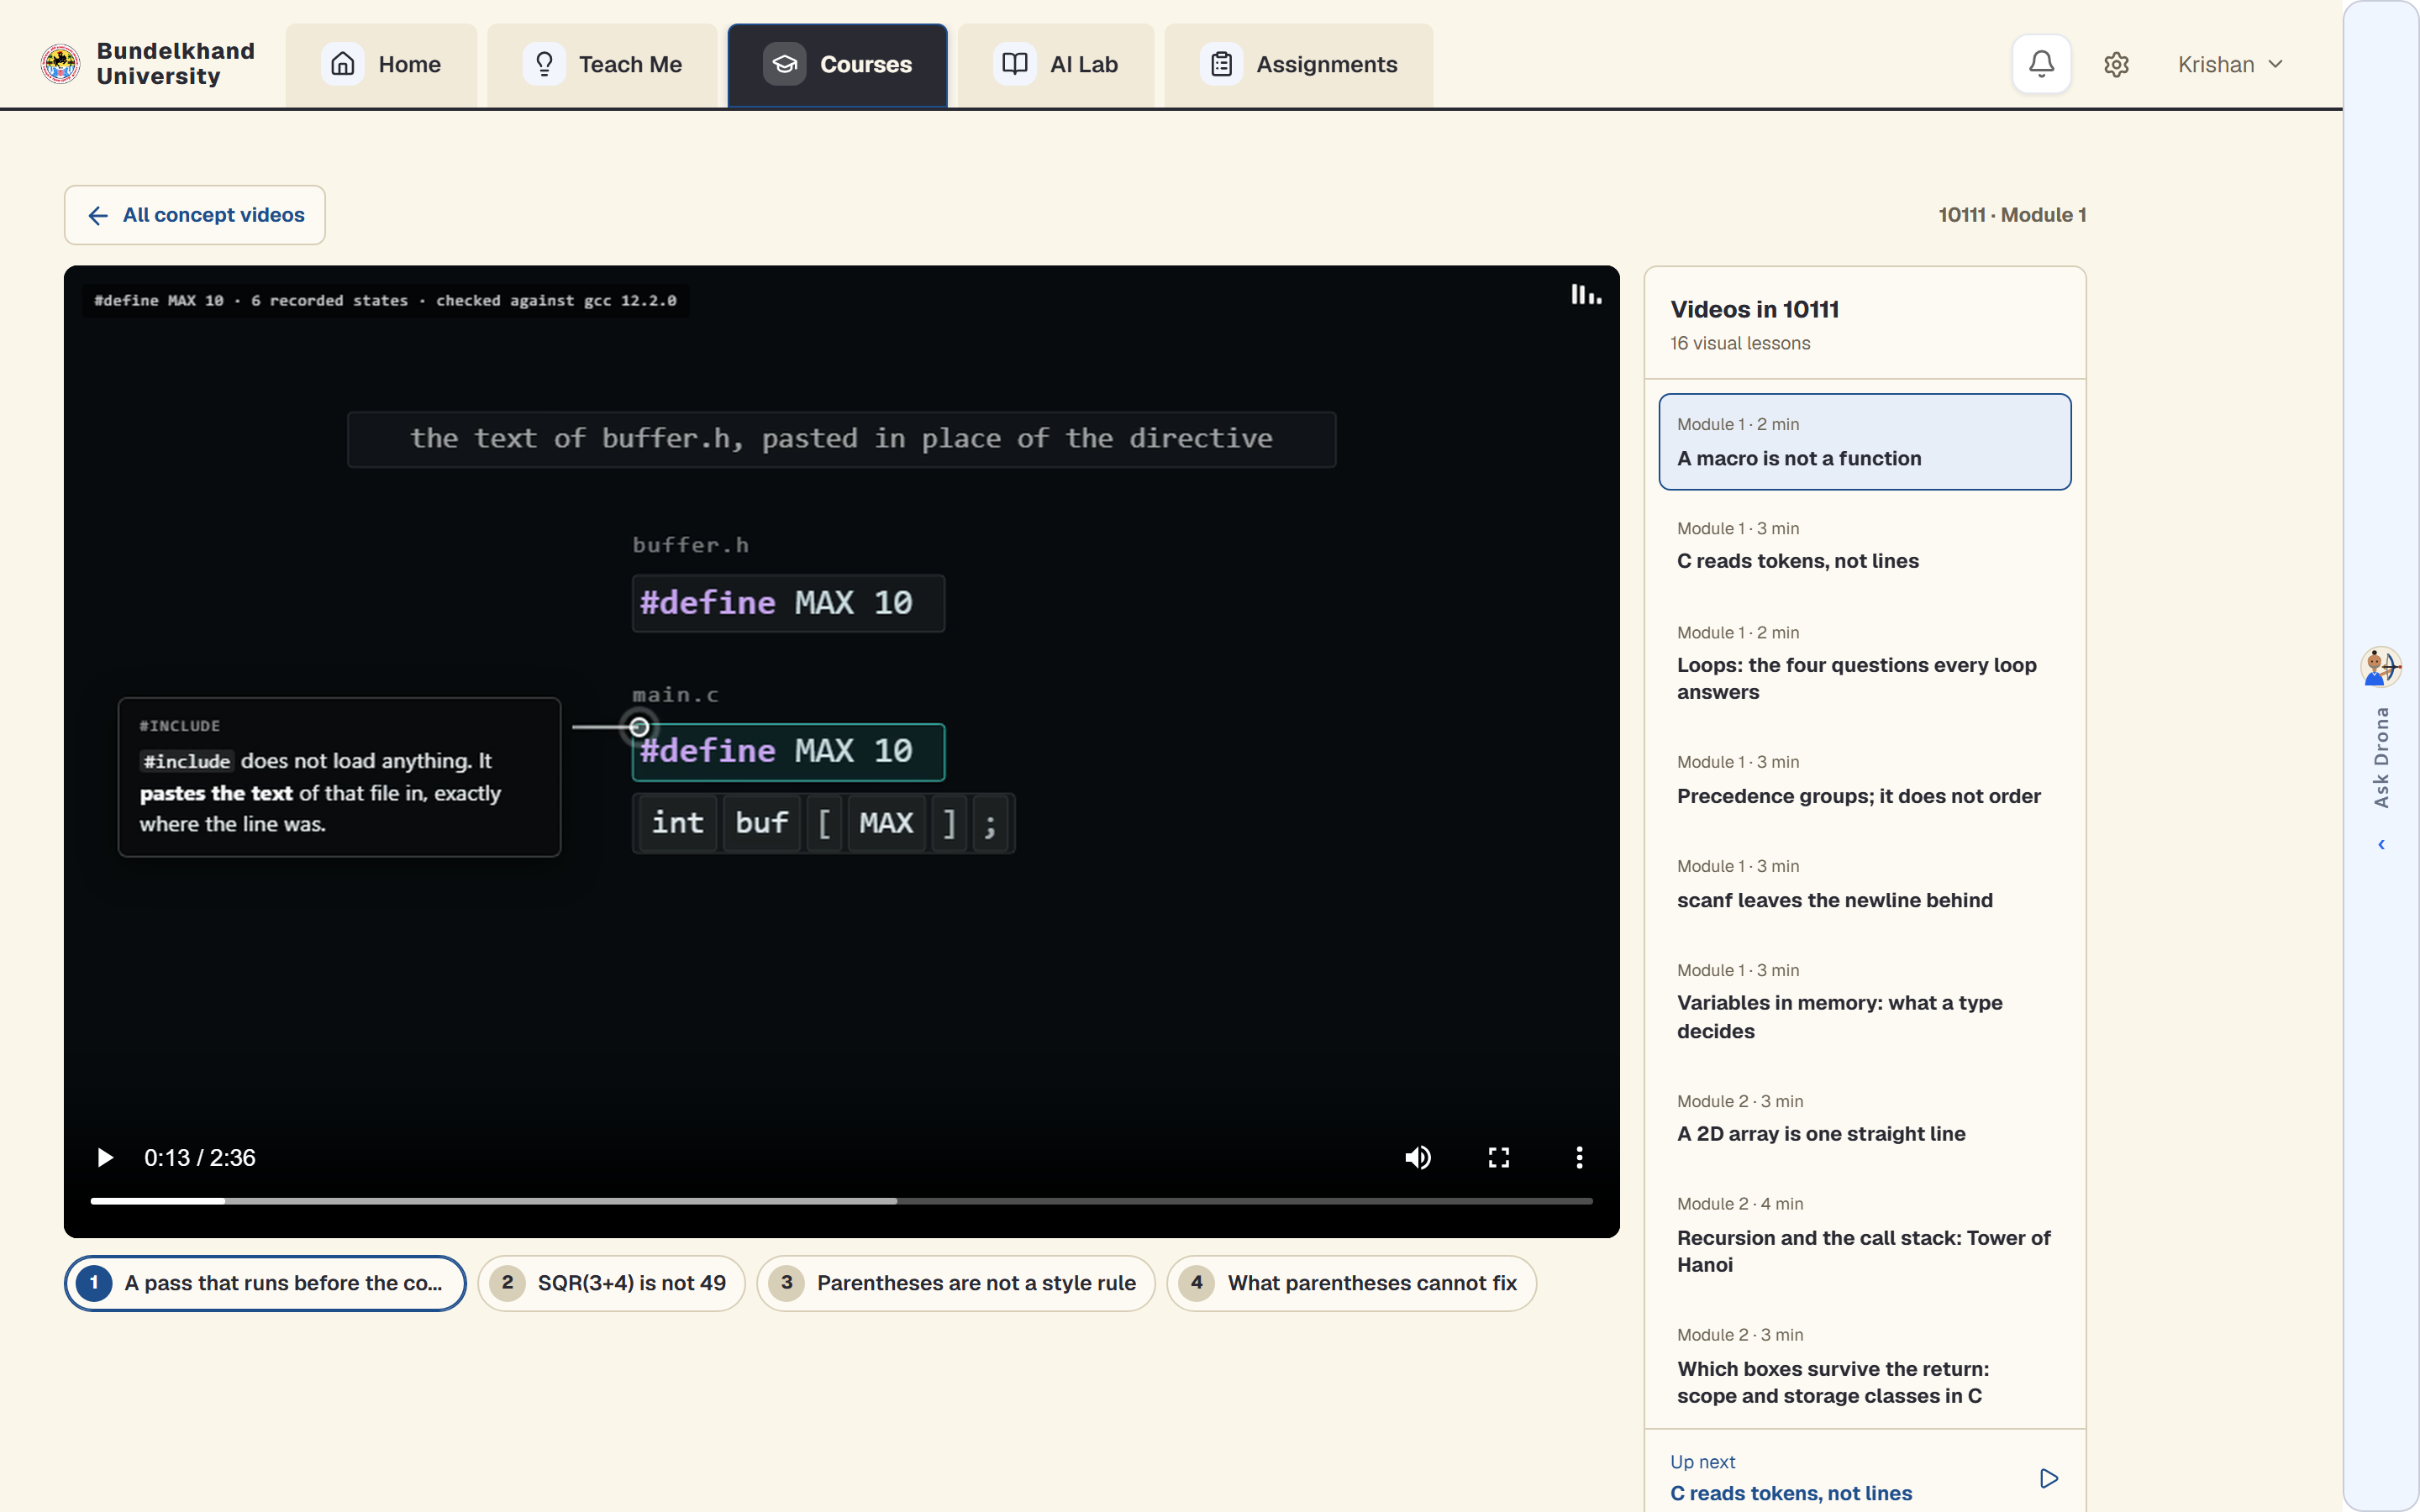Open Variables in memory lesson

click(1864, 1001)
